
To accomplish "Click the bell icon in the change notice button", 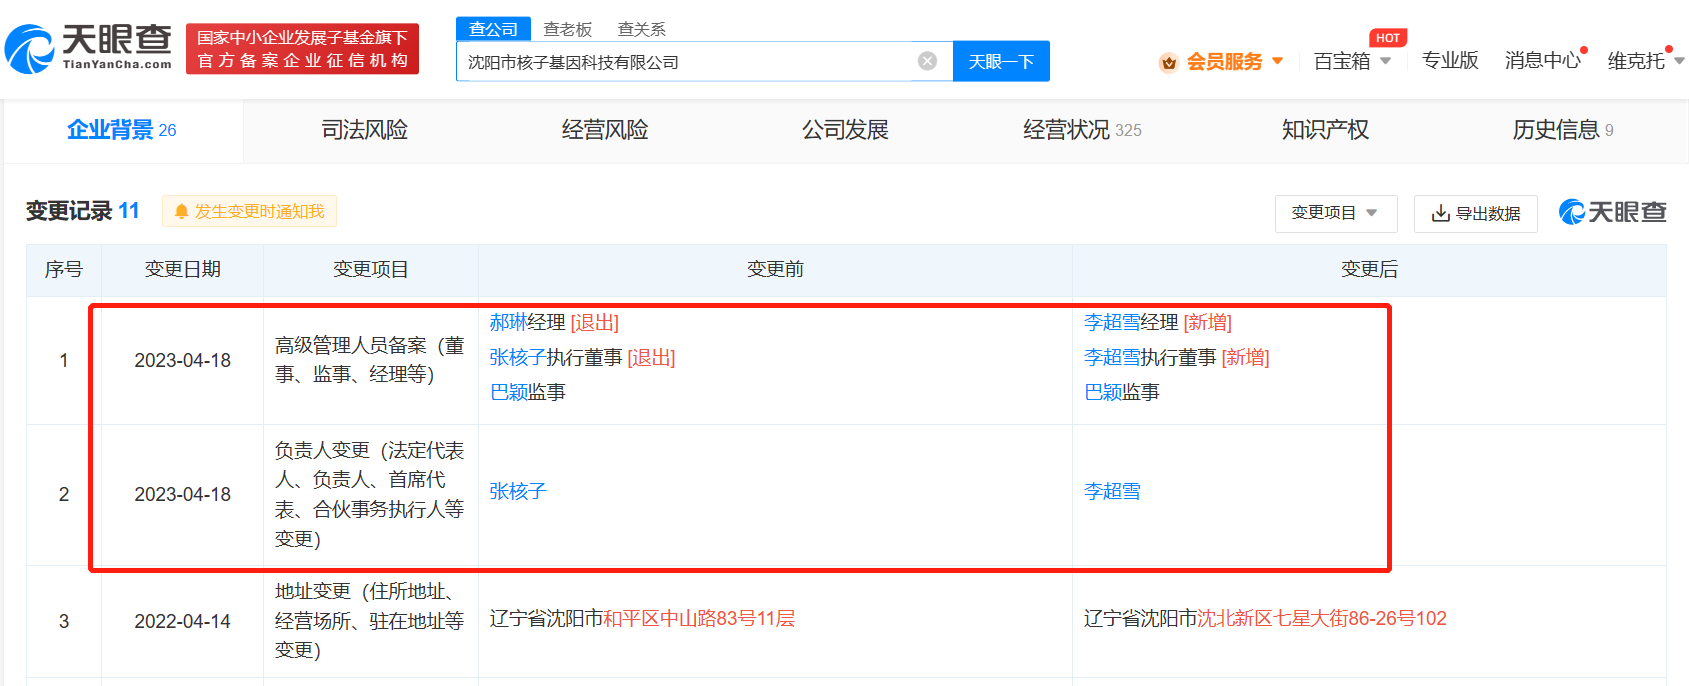I will 181,212.
